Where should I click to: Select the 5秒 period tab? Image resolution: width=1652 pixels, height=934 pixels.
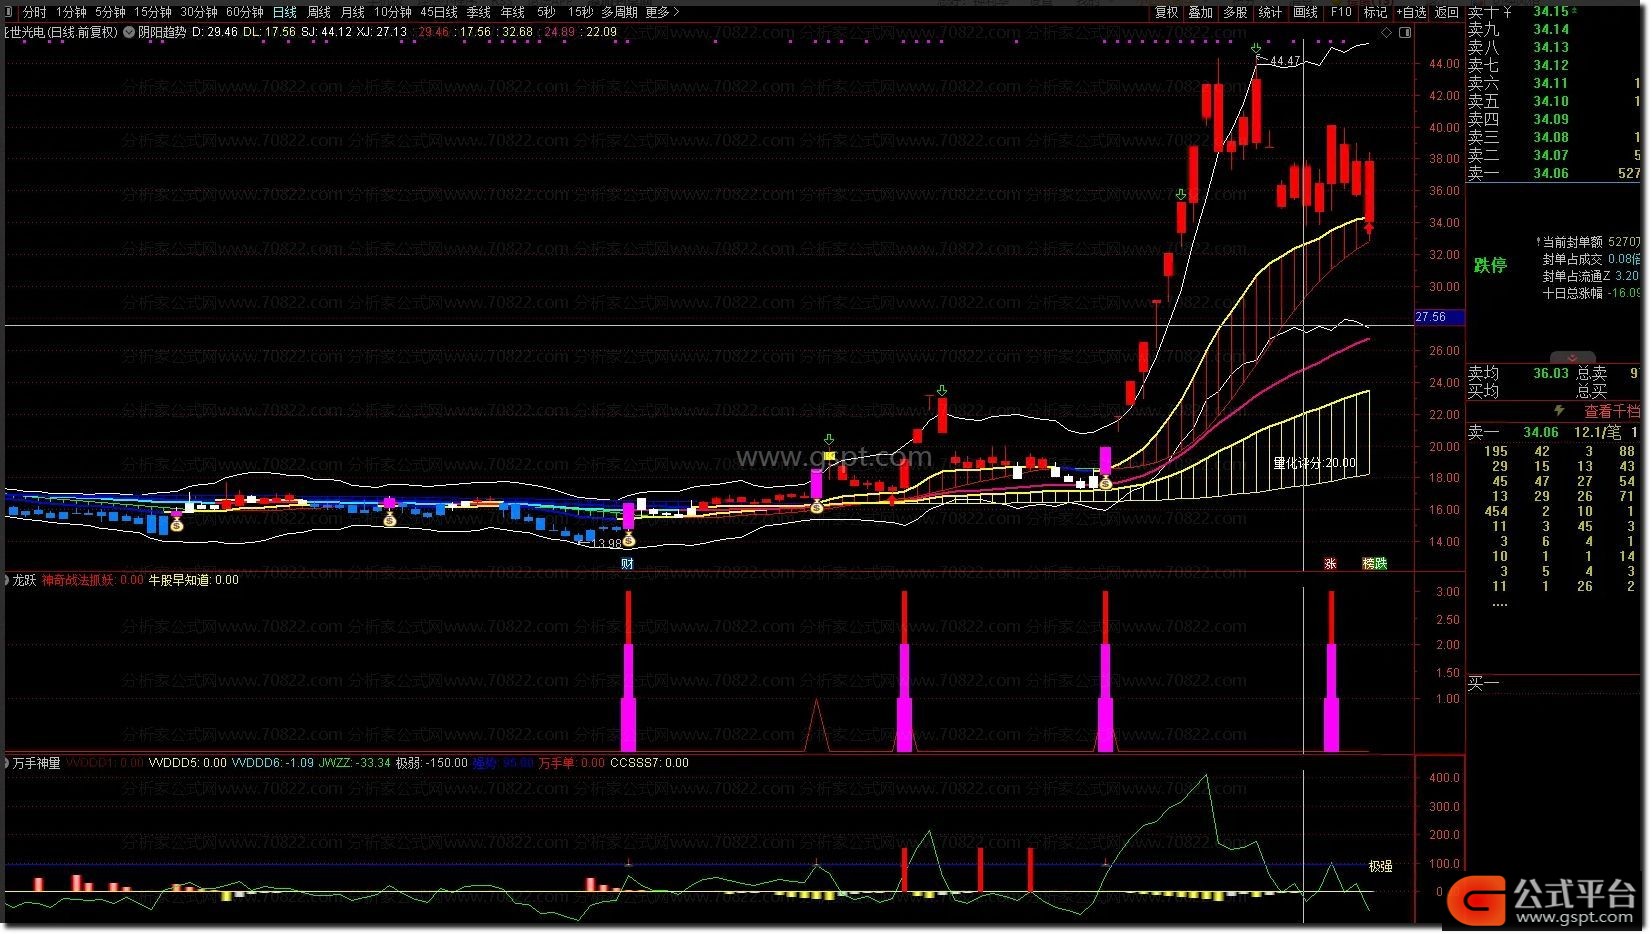coord(546,12)
